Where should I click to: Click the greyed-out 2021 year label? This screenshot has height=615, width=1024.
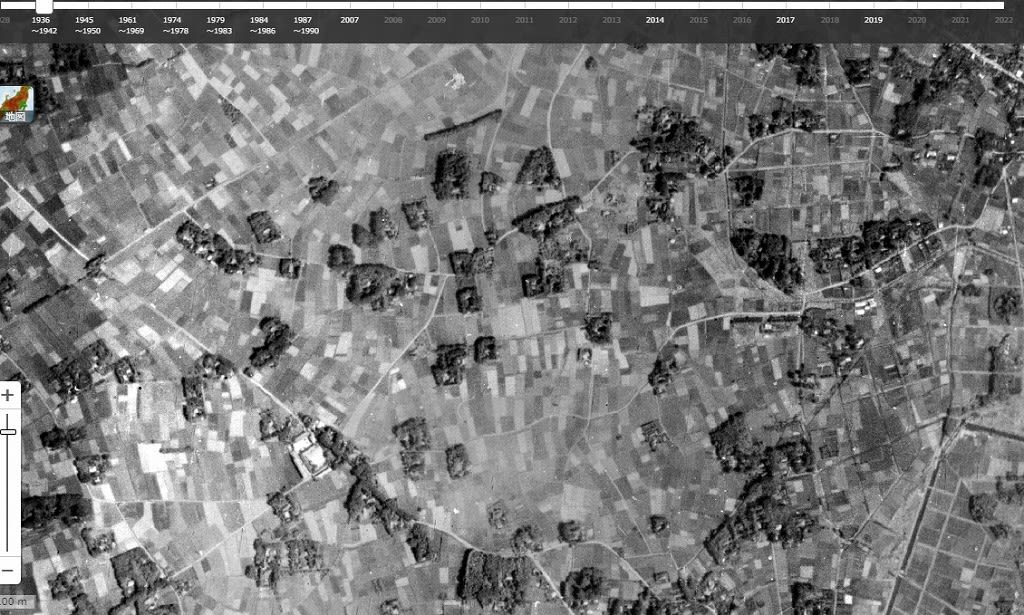pyautogui.click(x=960, y=20)
